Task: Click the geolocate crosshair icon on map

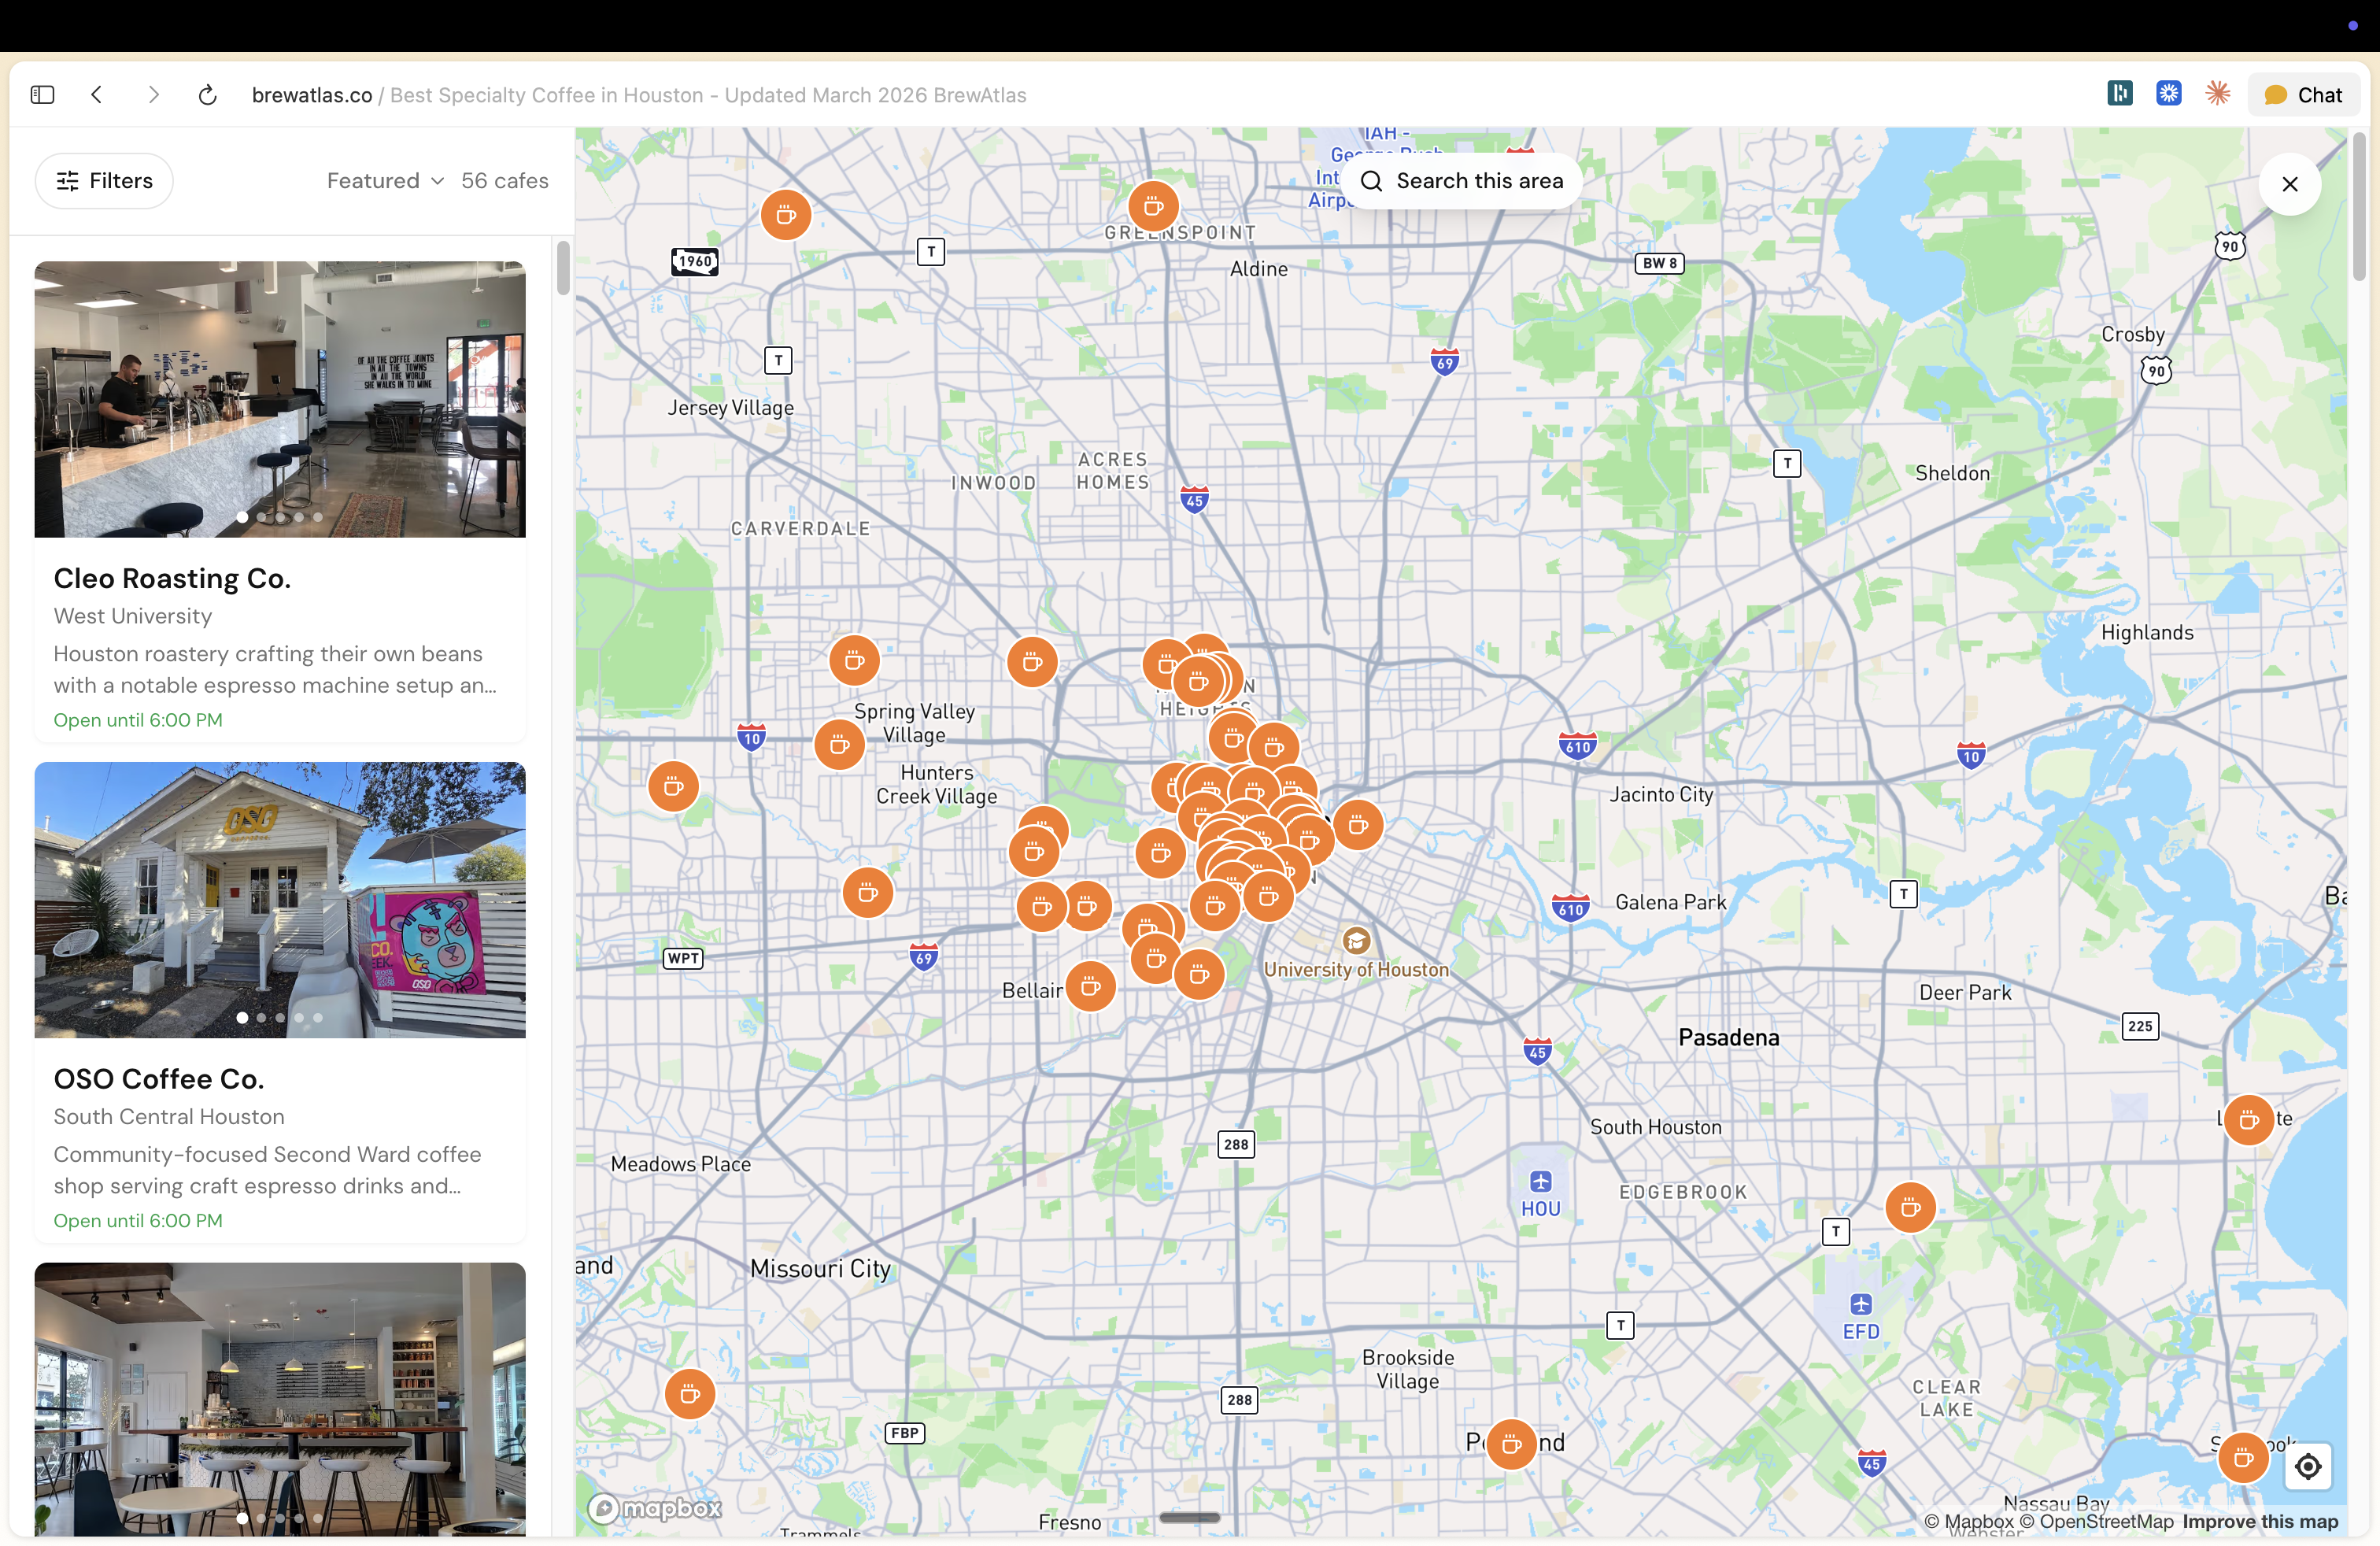Action: [2307, 1466]
